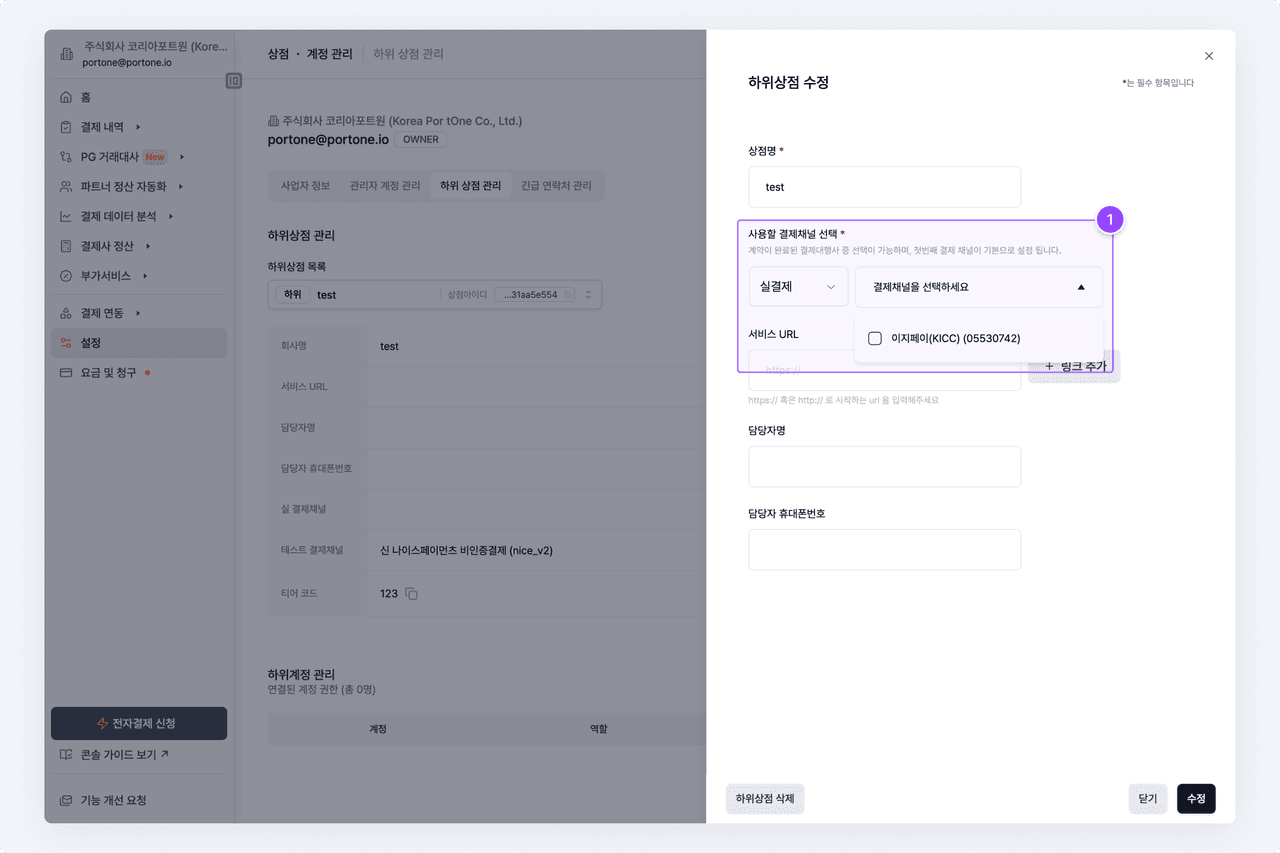Screen dimensions: 1280x853
Task: Click the home icon in sidebar
Action: point(66,98)
